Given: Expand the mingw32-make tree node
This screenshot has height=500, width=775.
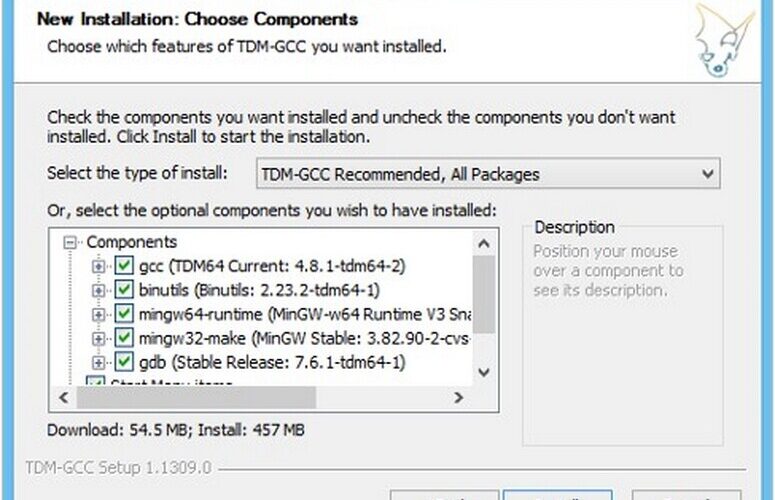Looking at the screenshot, I should click(98, 338).
